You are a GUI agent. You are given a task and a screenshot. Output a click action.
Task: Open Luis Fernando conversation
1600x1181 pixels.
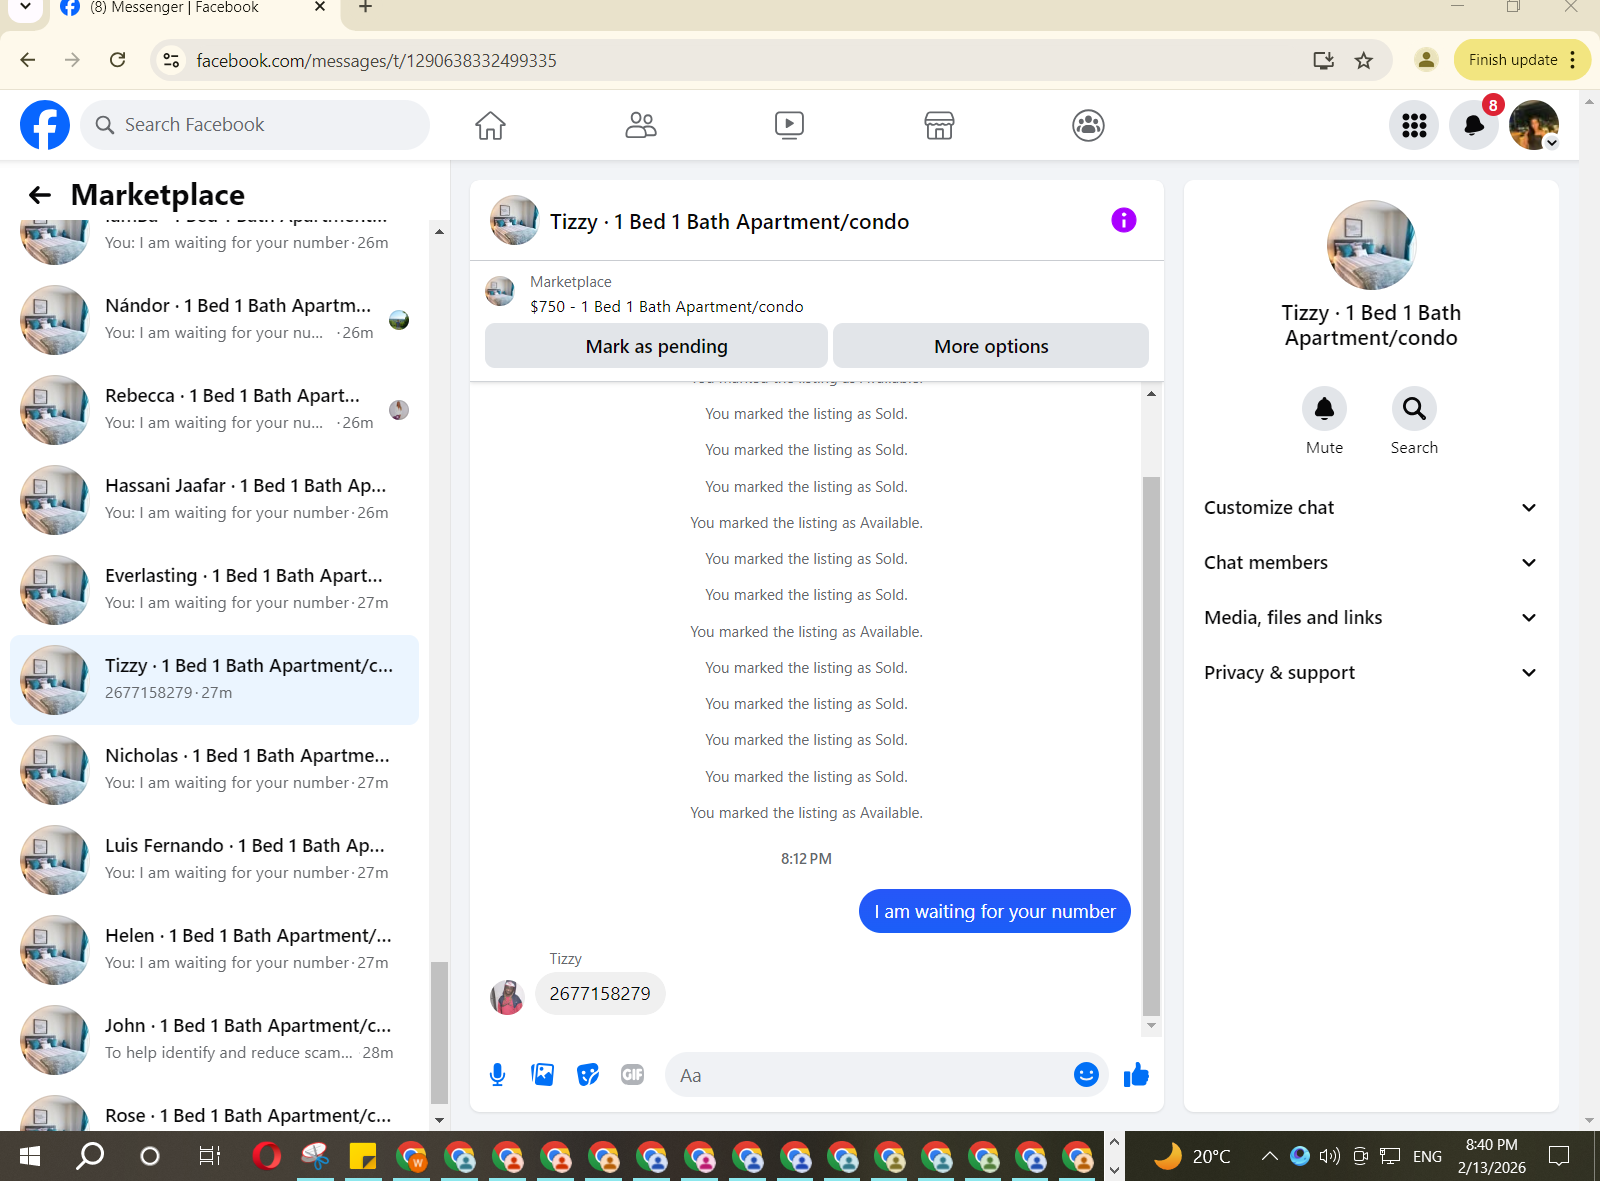pos(215,859)
